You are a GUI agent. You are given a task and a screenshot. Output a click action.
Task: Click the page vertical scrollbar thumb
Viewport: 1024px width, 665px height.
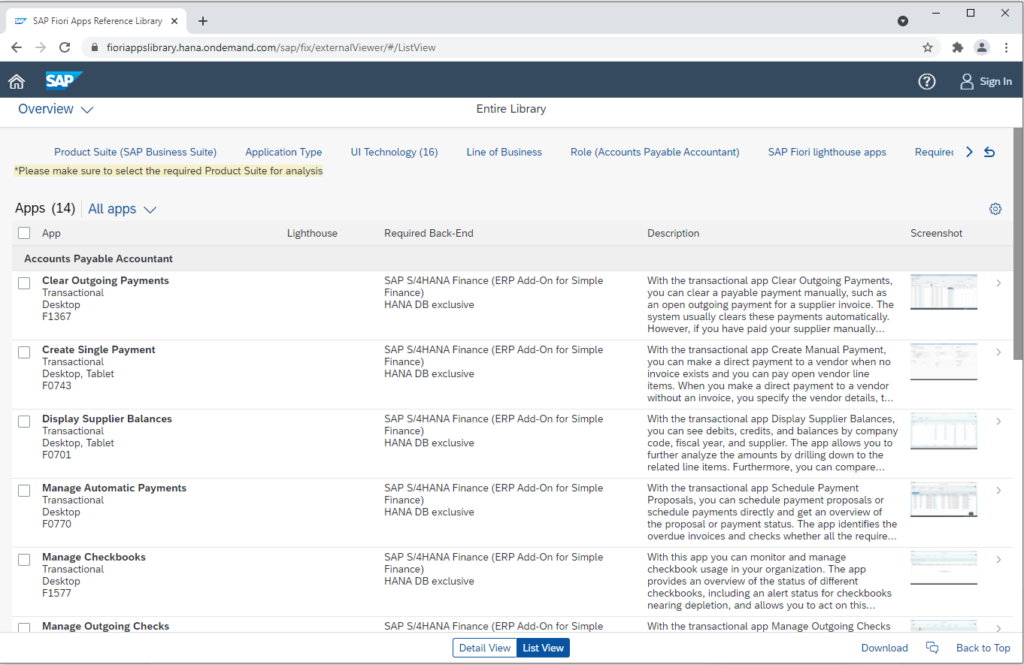click(1017, 243)
